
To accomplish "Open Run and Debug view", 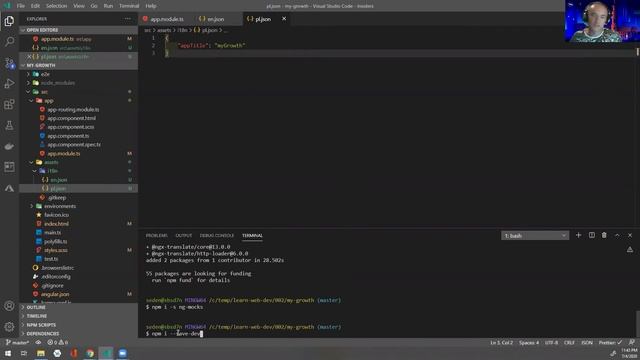I will [9, 84].
